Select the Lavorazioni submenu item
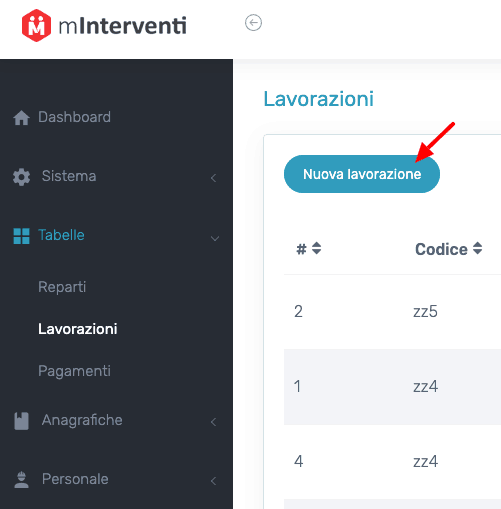 [x=78, y=329]
